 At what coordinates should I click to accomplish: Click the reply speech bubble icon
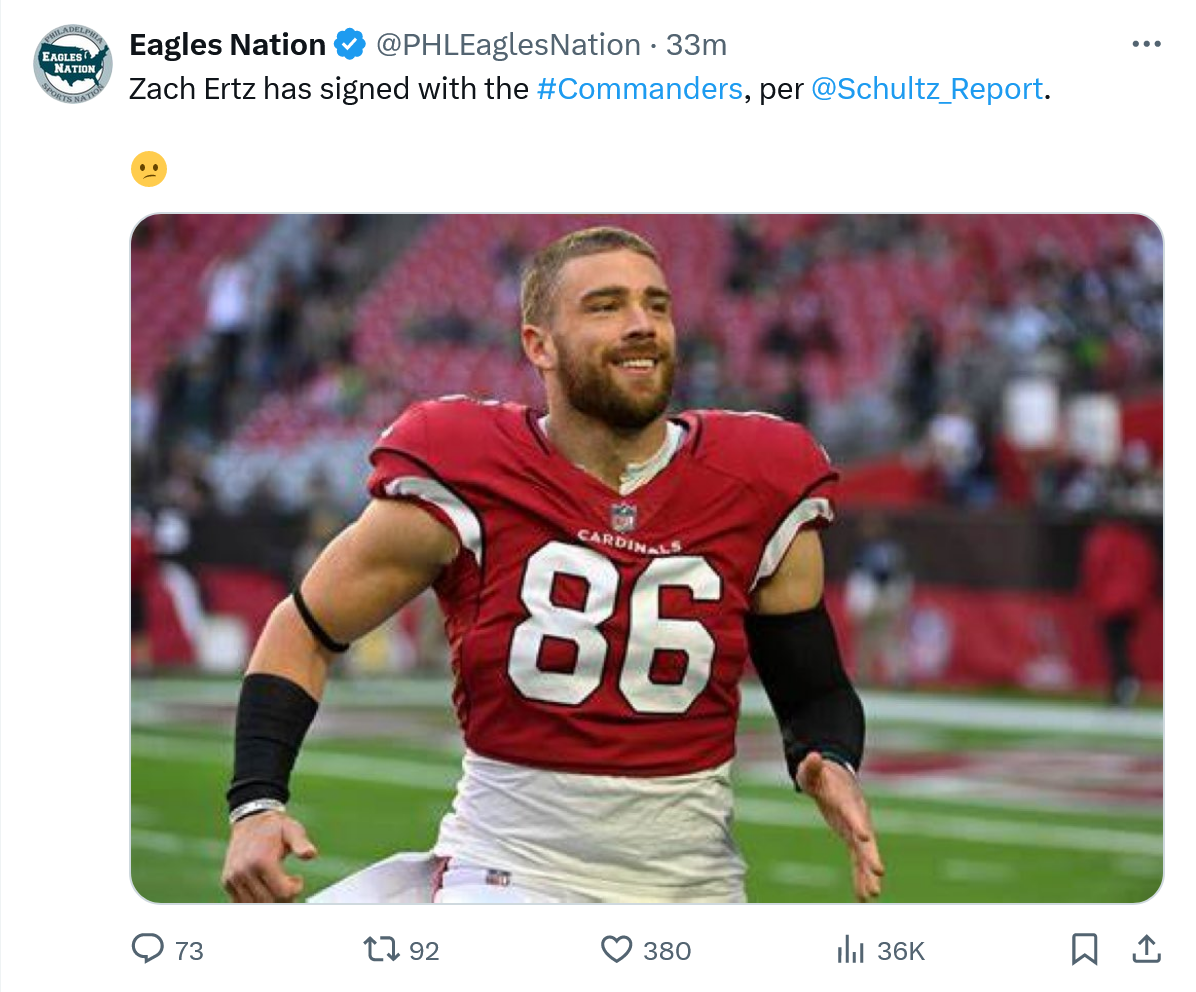(147, 949)
